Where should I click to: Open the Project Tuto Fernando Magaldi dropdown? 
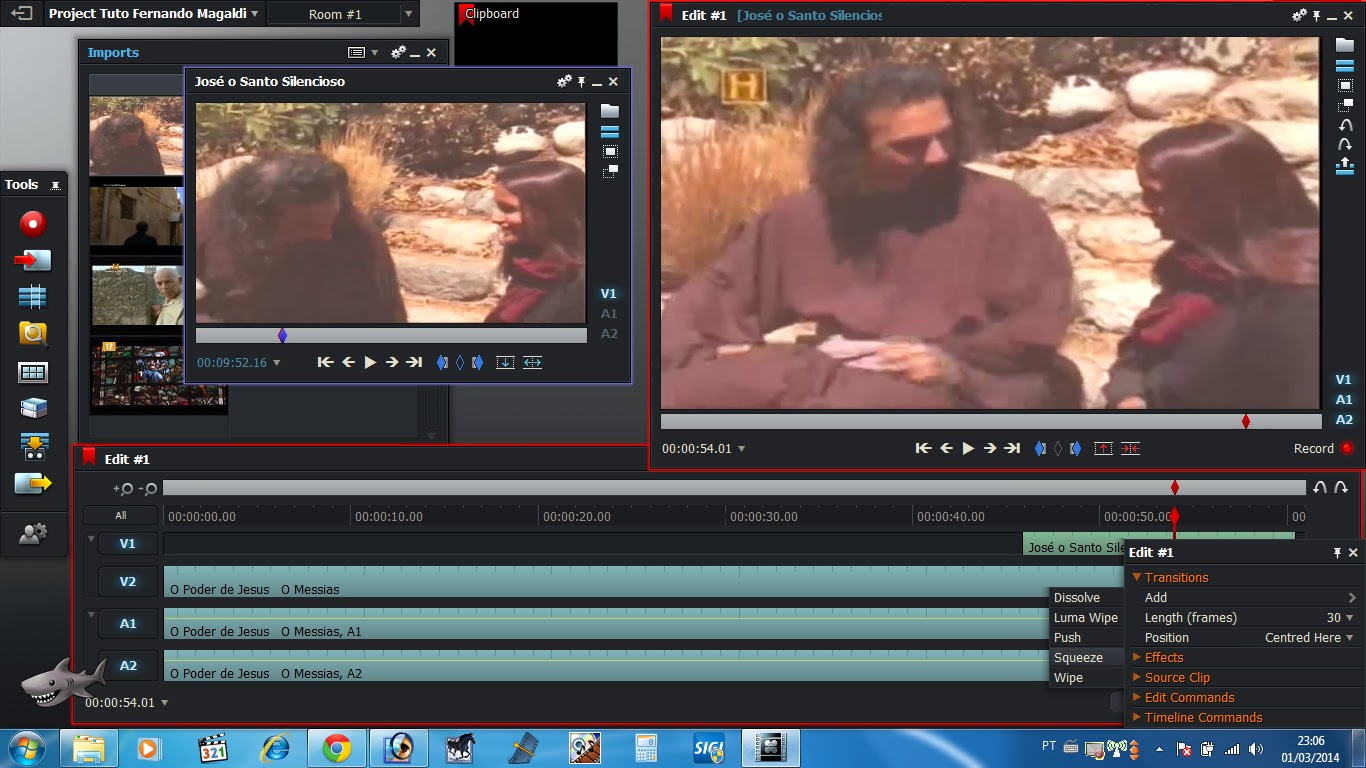coord(154,14)
